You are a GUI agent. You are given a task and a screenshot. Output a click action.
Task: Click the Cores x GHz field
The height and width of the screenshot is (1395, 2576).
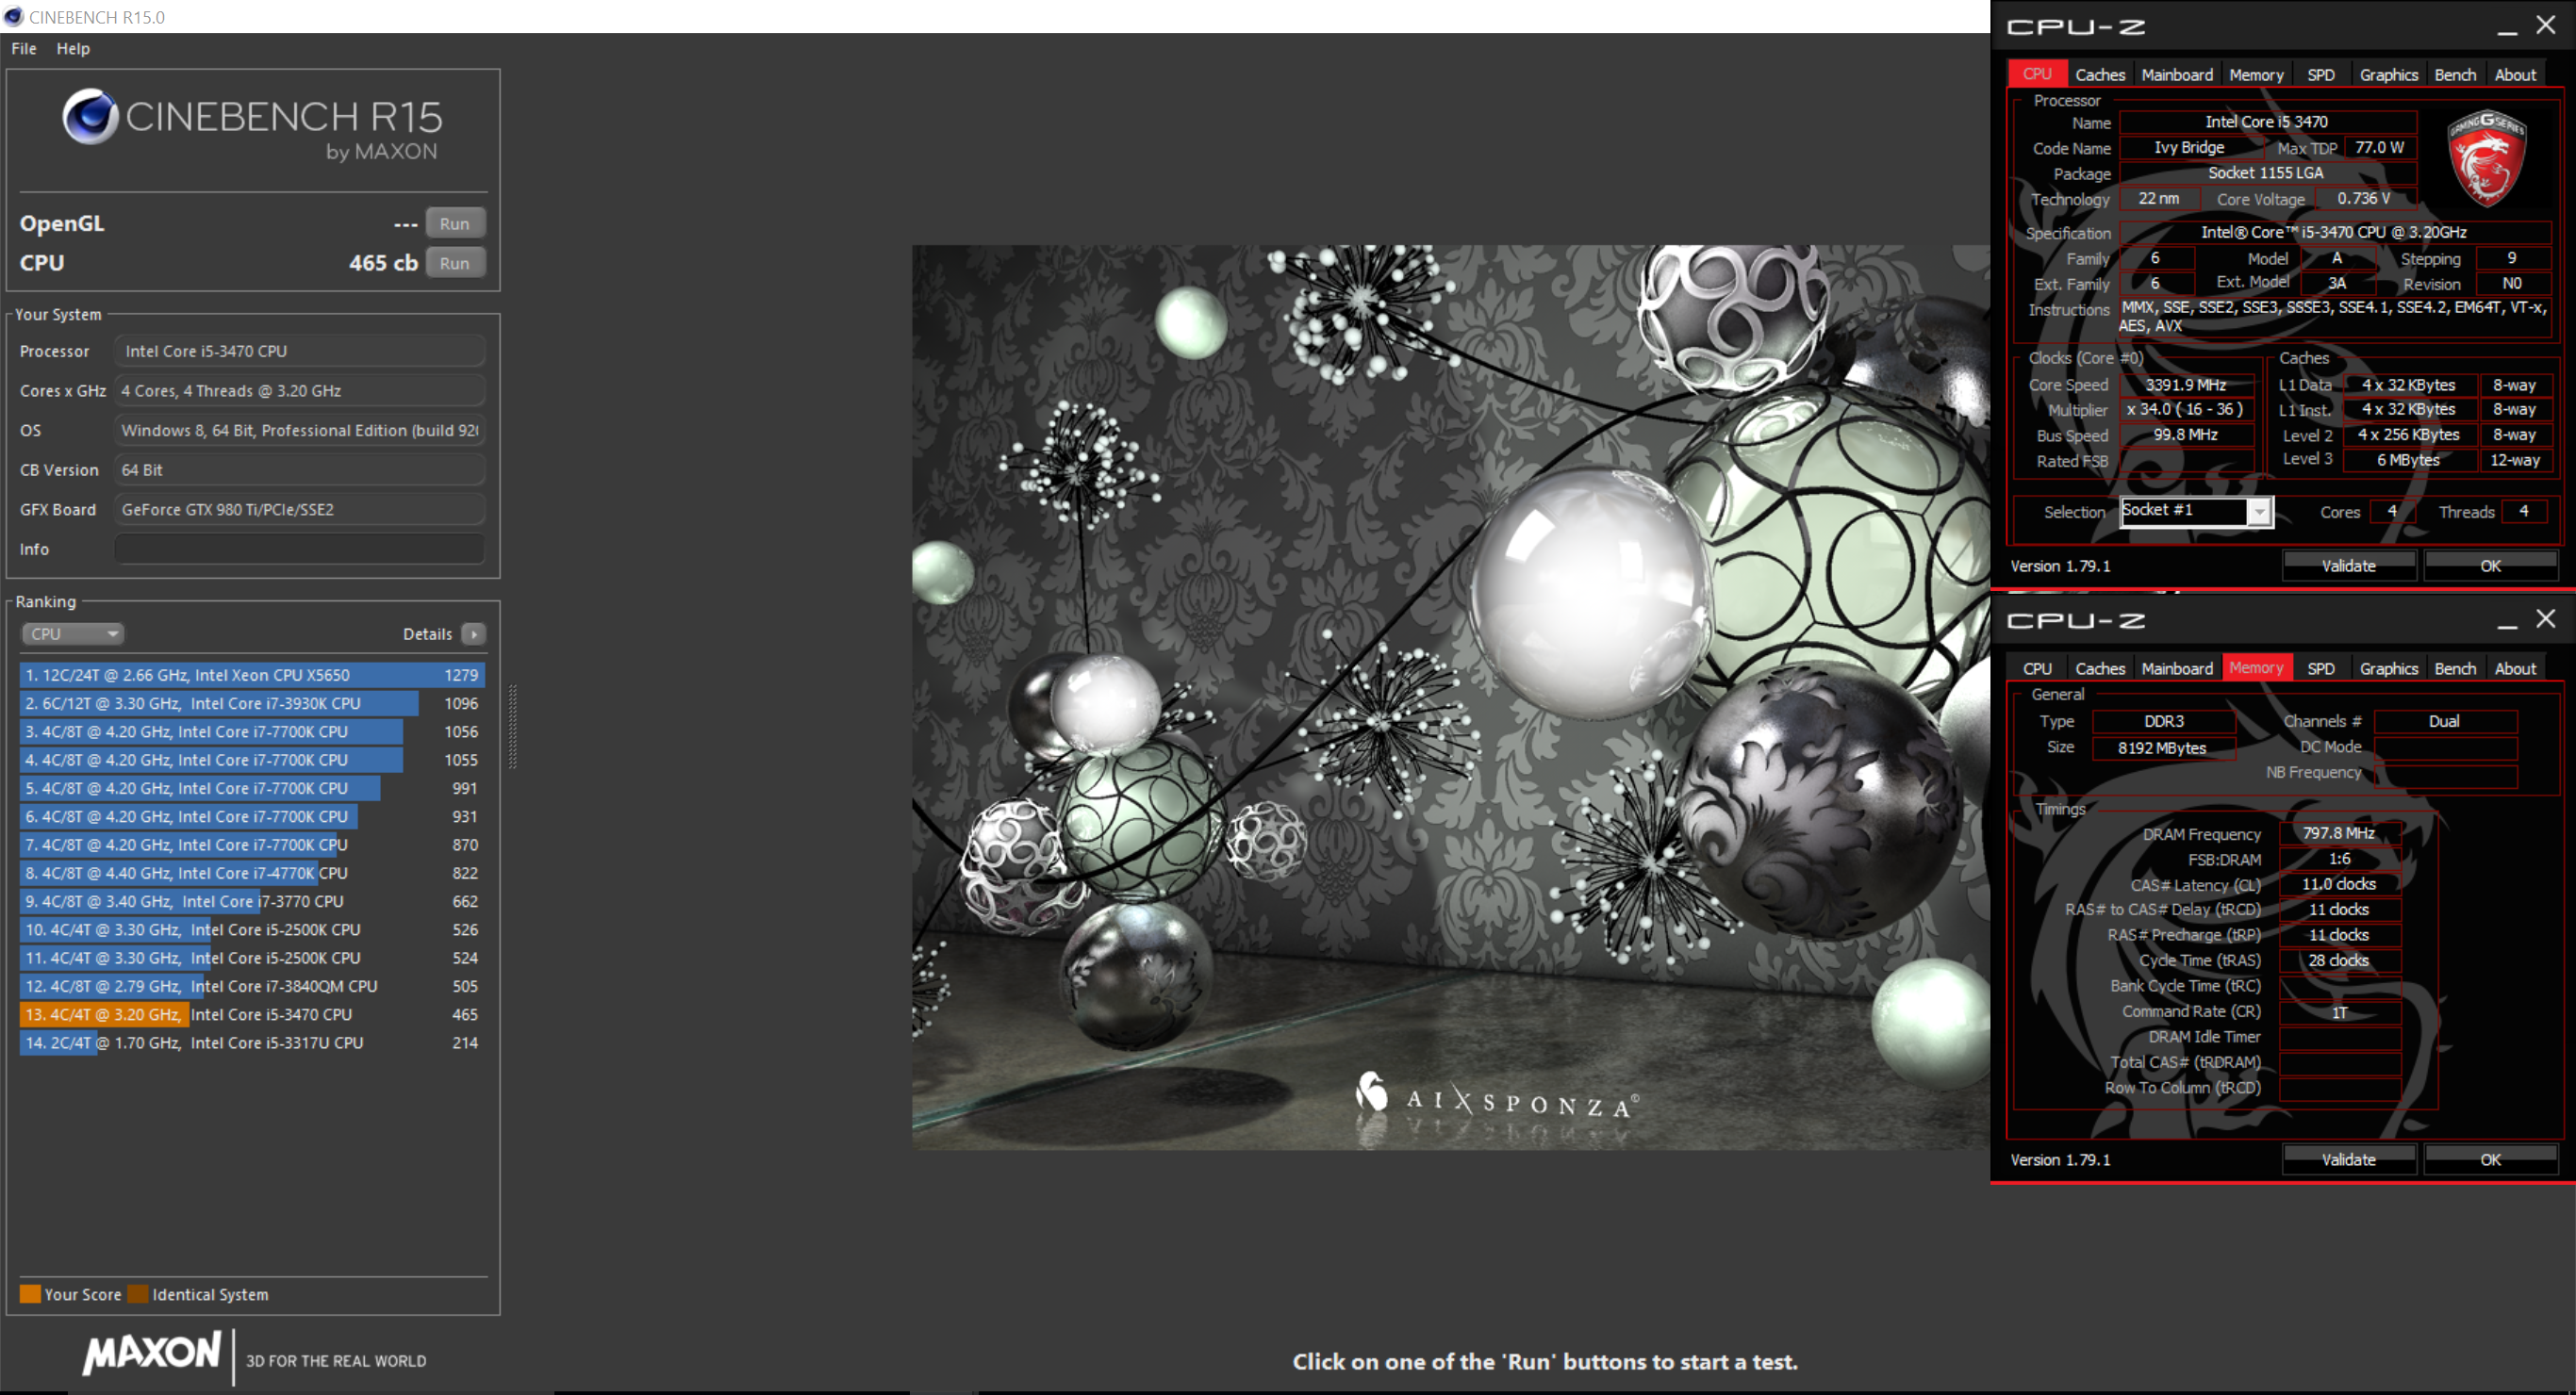point(300,391)
